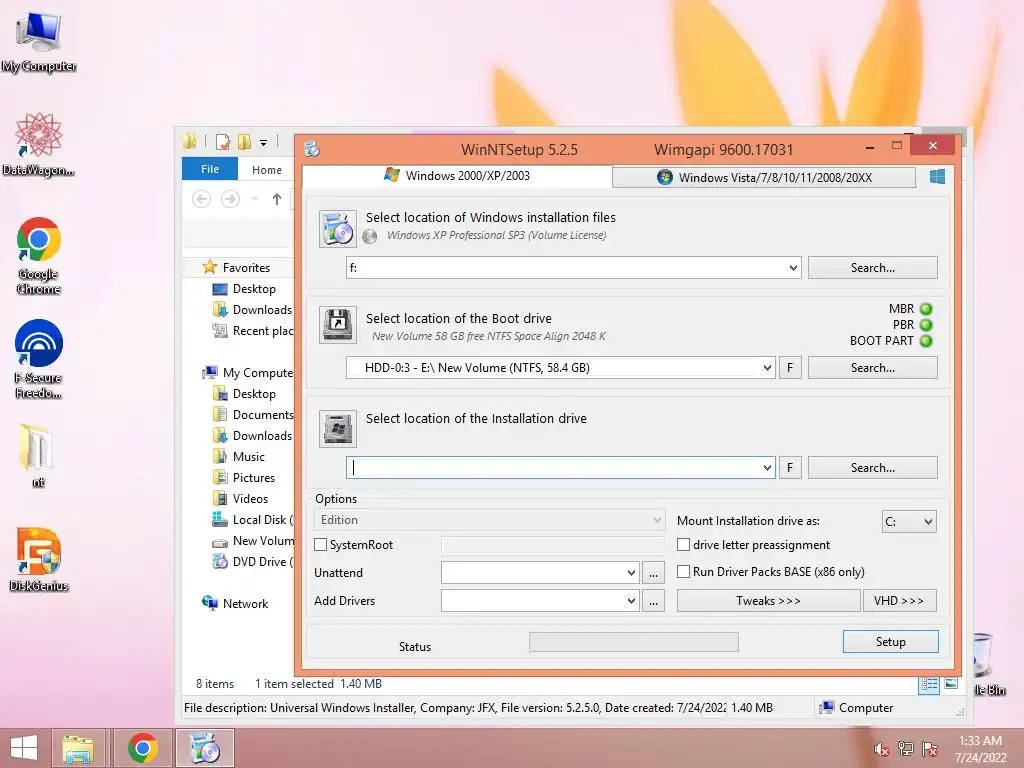Click the Setup button
1024x768 pixels.
[891, 642]
